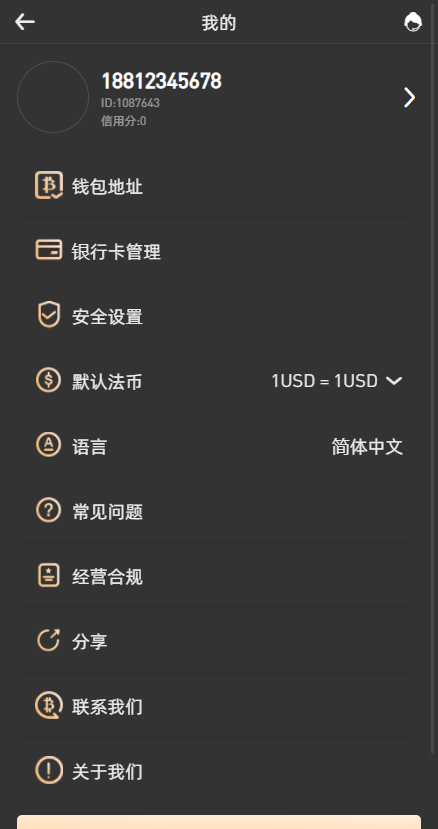Viewport: 438px width, 829px height.
Task: Open 经营合规 page
Action: point(219,577)
